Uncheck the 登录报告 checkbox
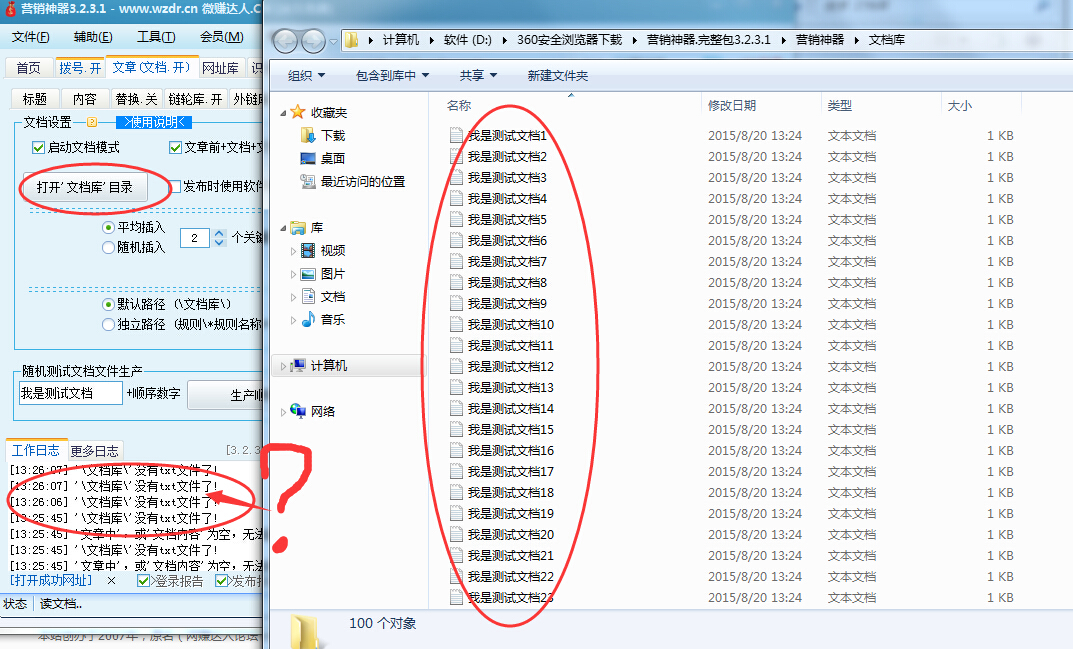 (143, 581)
